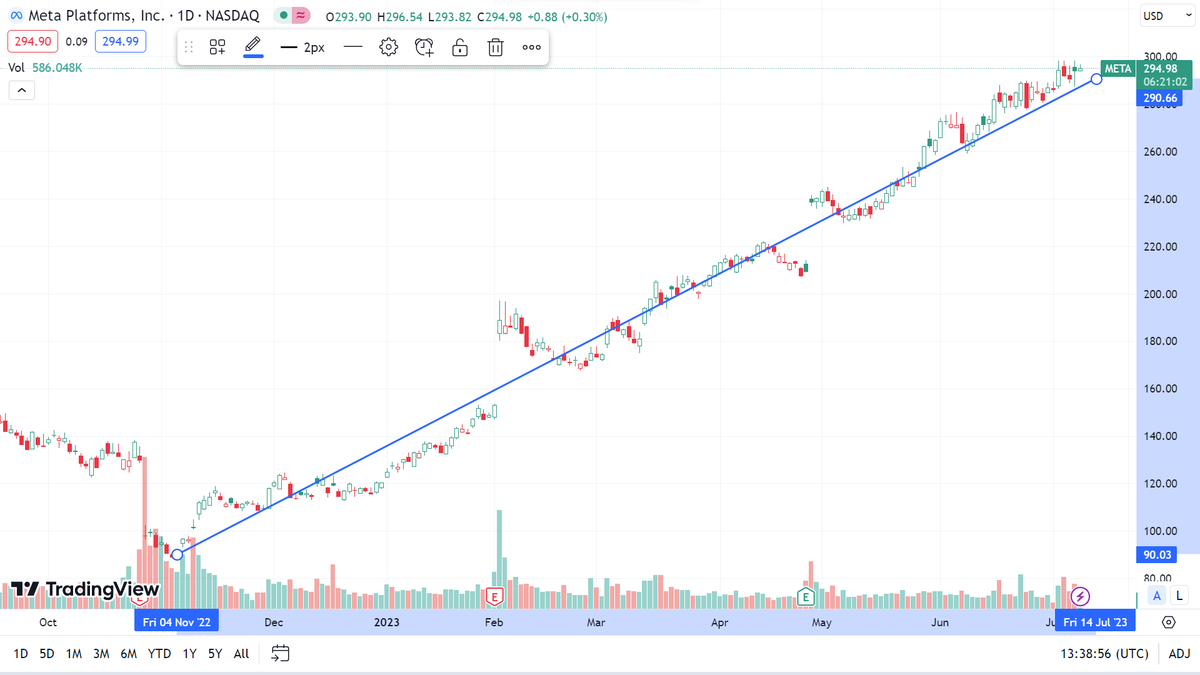Click February earnings E marker
The width and height of the screenshot is (1200, 675).
click(493, 597)
